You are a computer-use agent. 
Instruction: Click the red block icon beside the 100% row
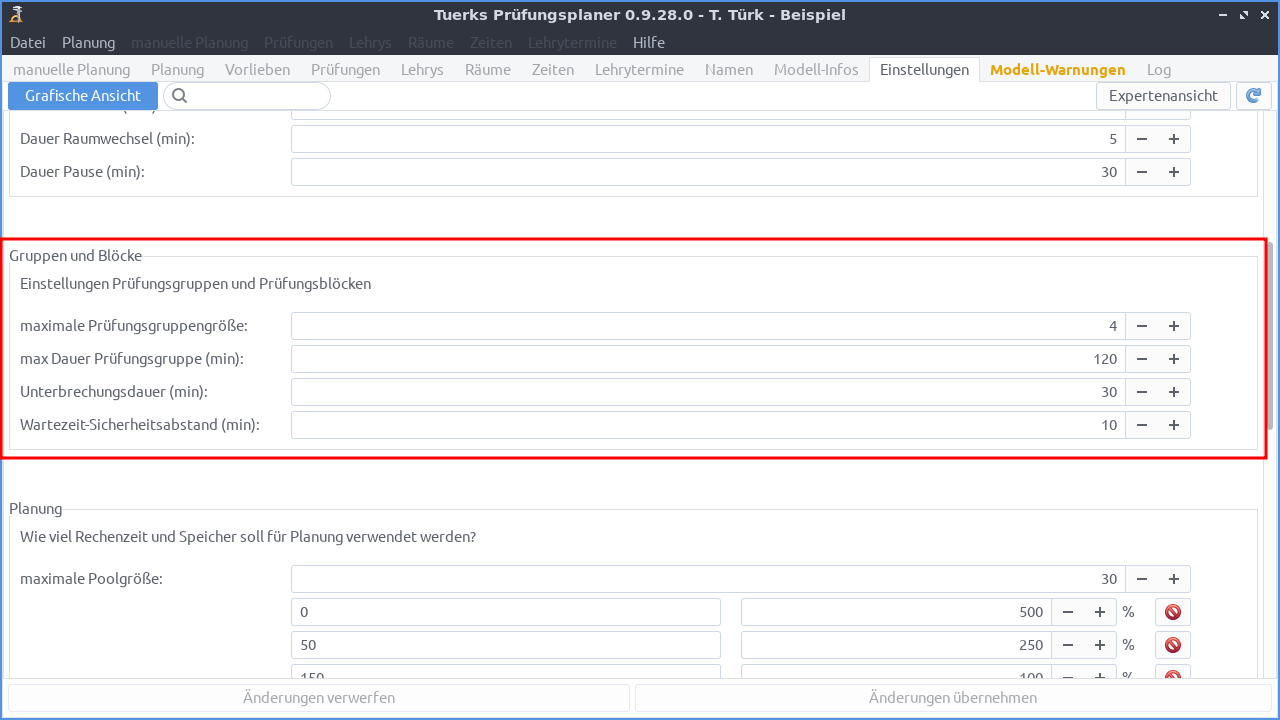click(1171, 674)
